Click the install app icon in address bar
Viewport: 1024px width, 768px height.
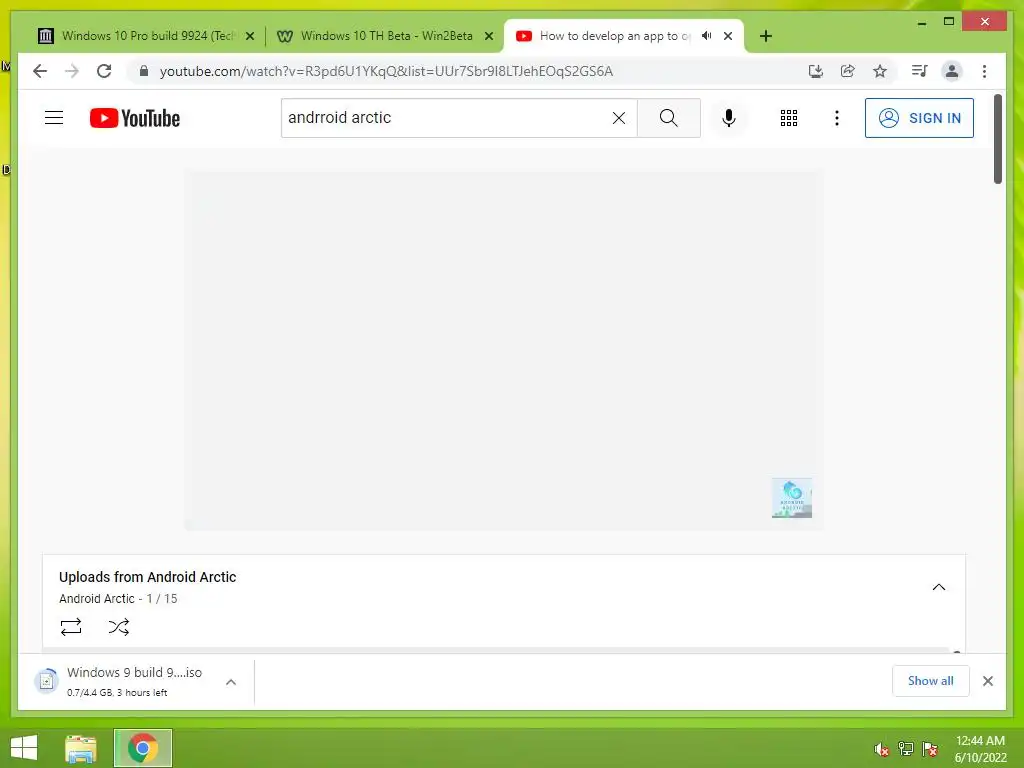coord(816,71)
